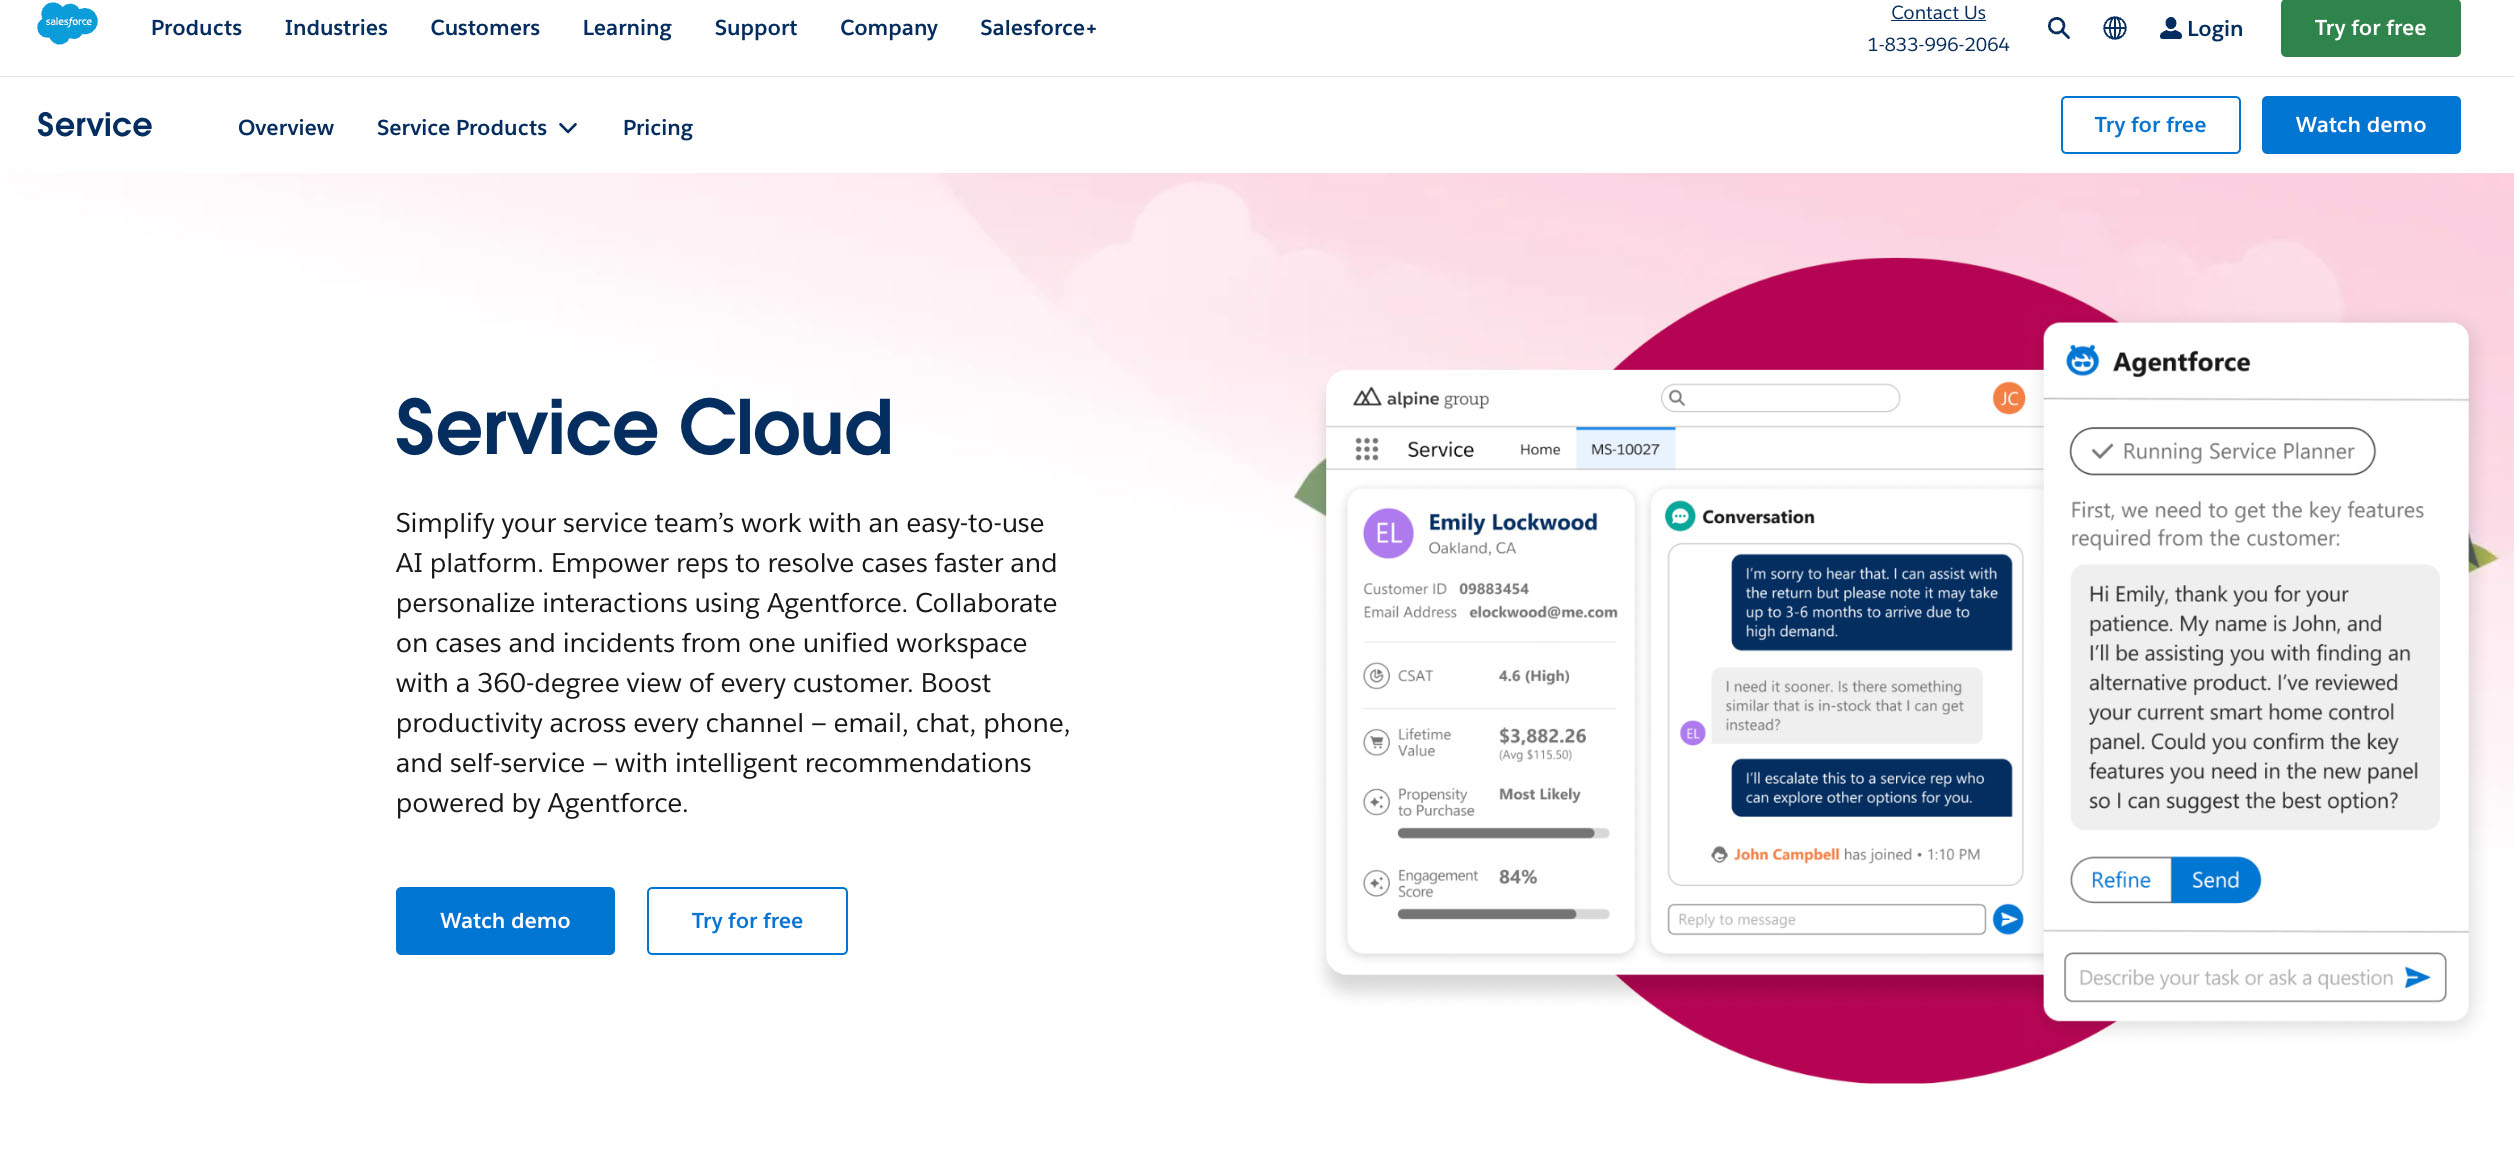Click the Agentforce prompt send arrow
The image size is (2514, 1168).
coord(2417,977)
